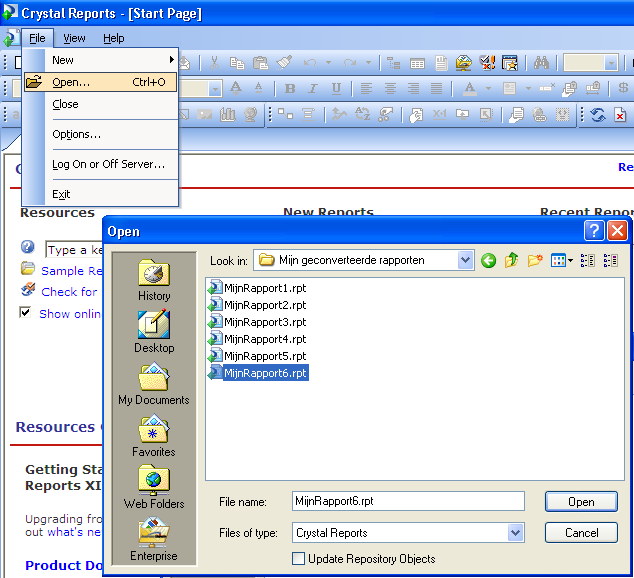This screenshot has width=634, height=578.
Task: Open the View menu
Action: click(x=74, y=38)
